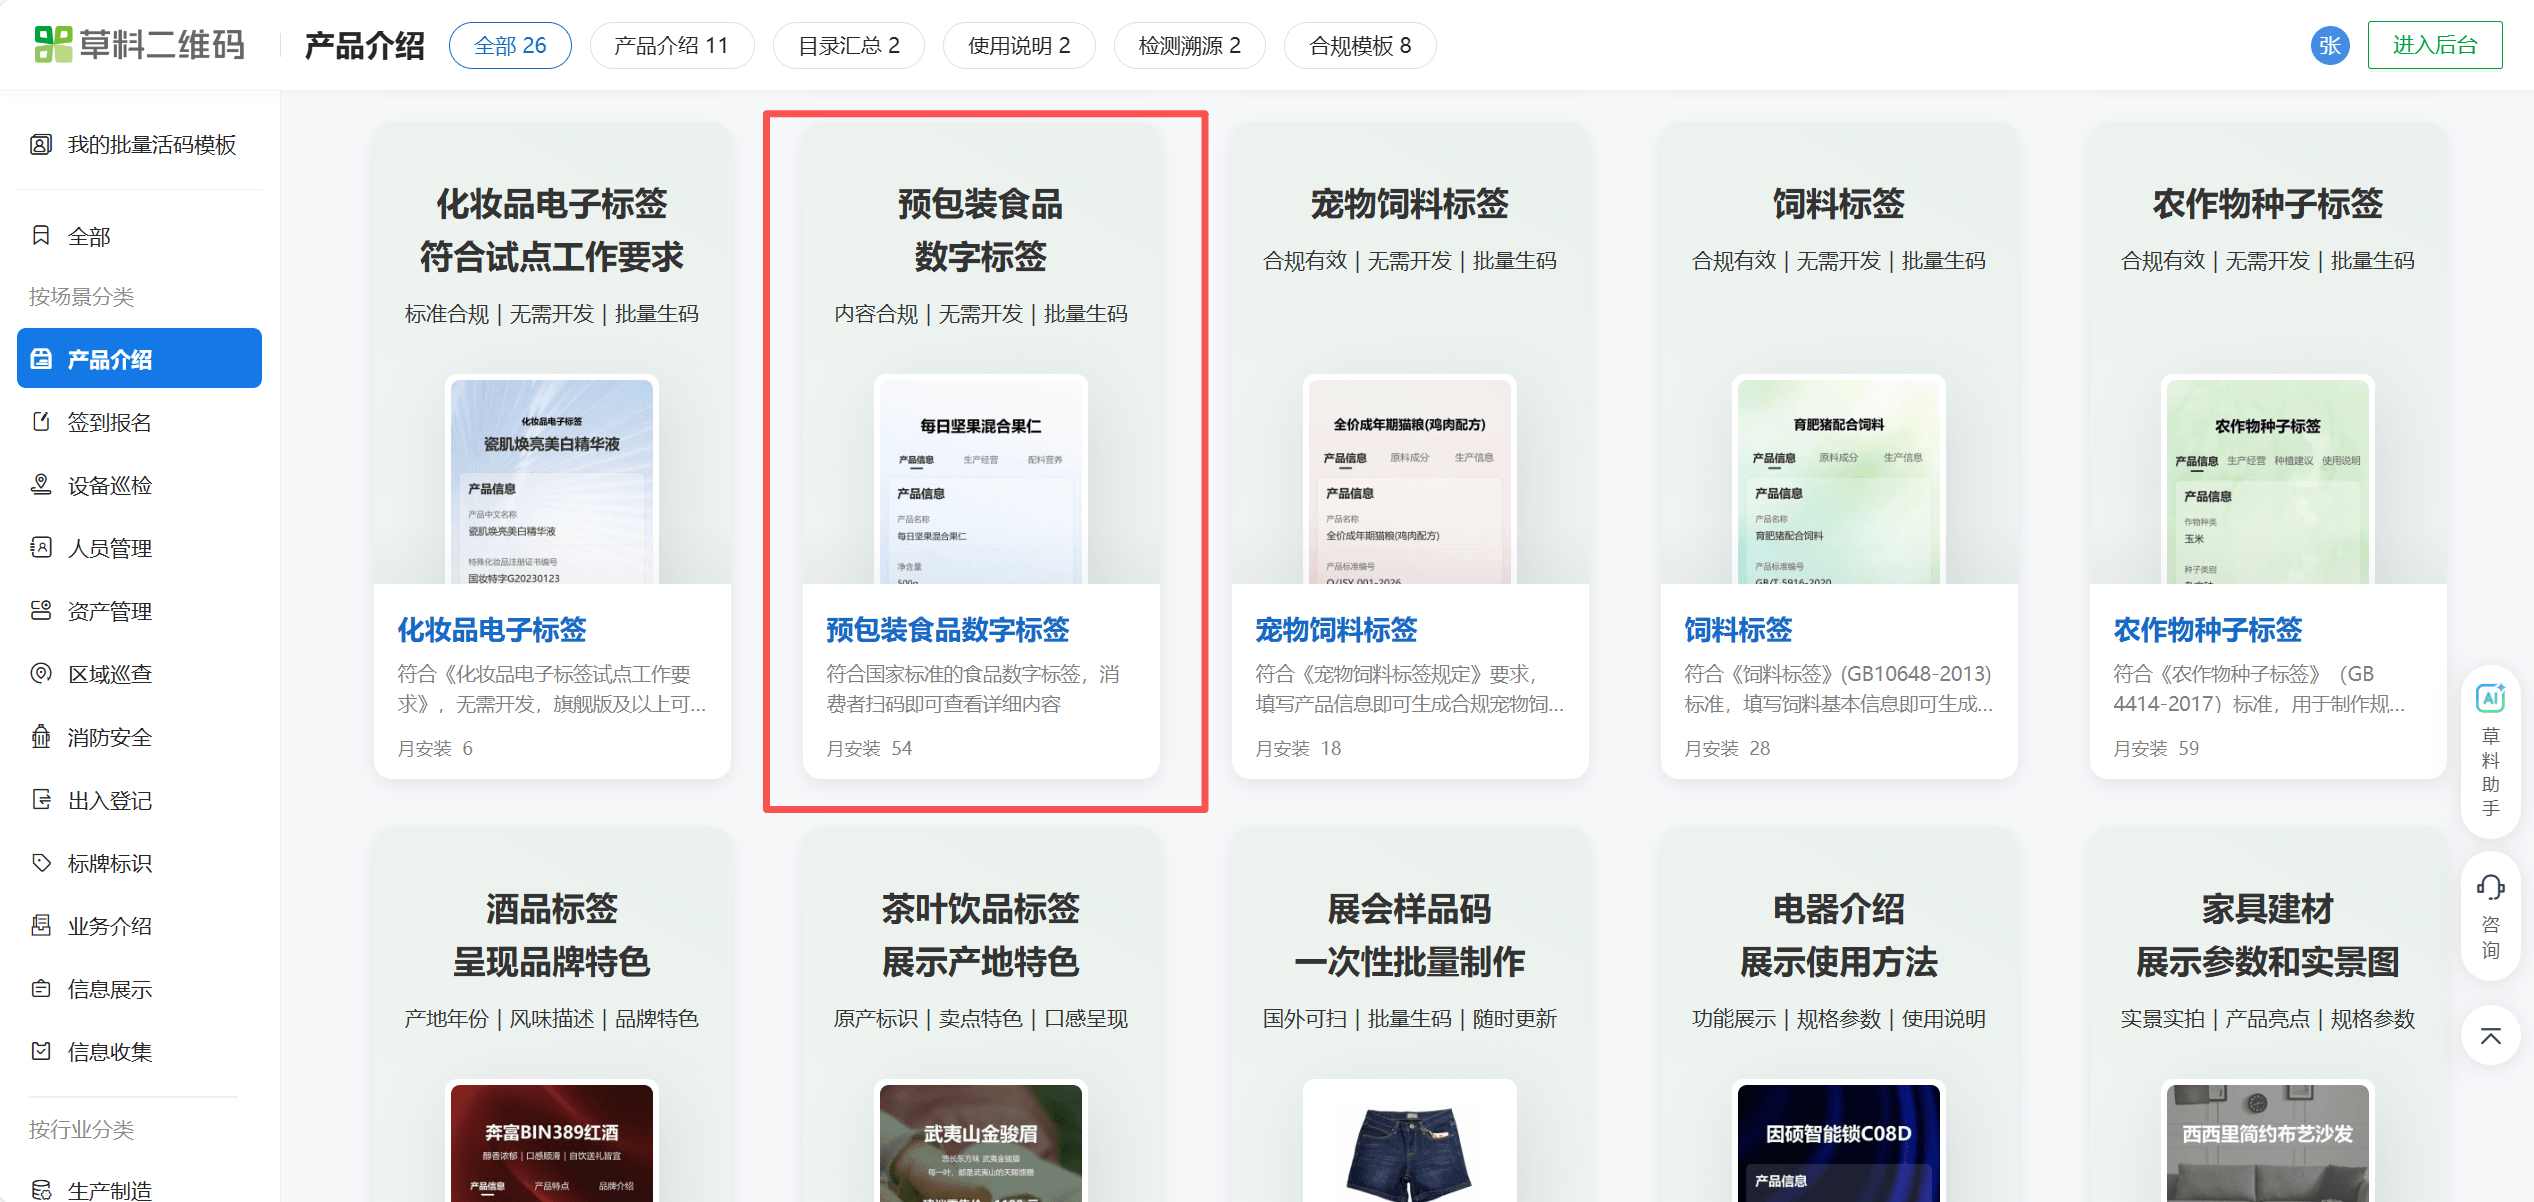This screenshot has width=2534, height=1202.
Task: Open 农作物种子标签 title link
Action: coord(2206,630)
